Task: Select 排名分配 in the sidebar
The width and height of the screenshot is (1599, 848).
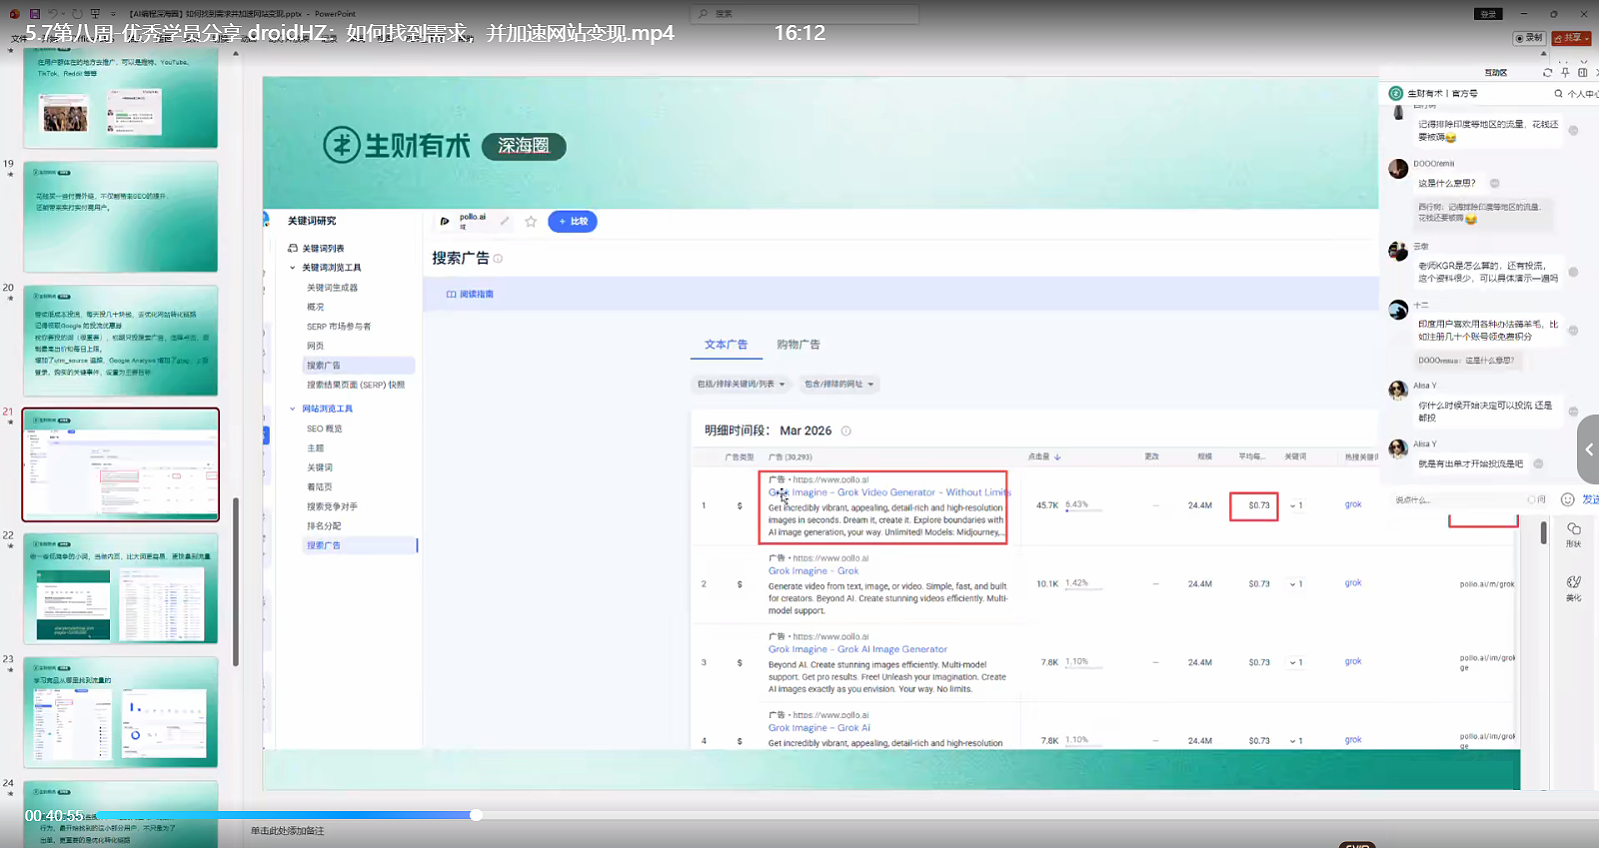Action: (x=324, y=526)
